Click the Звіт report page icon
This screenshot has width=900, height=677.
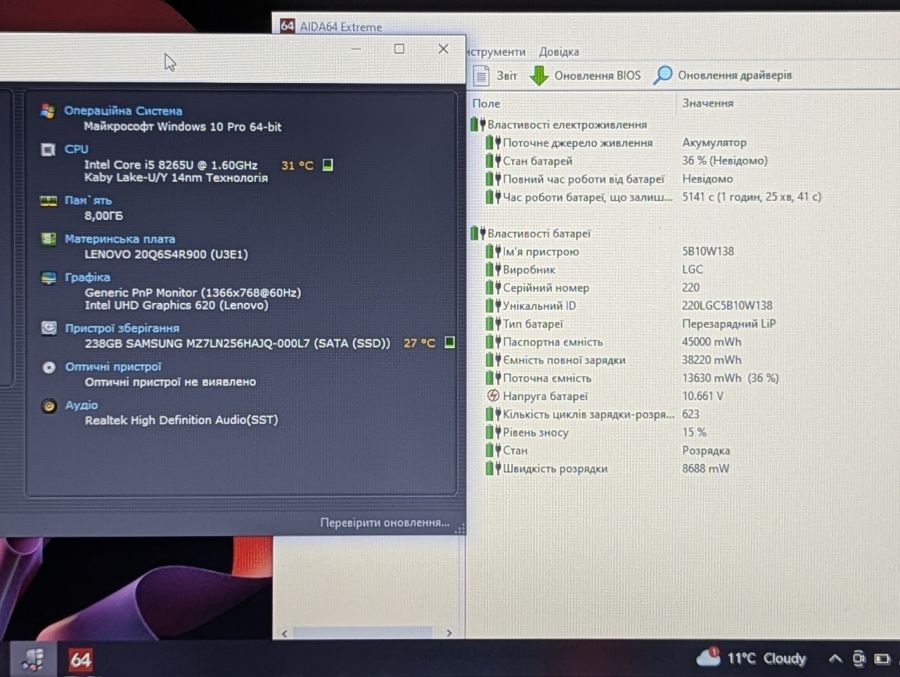pos(481,75)
